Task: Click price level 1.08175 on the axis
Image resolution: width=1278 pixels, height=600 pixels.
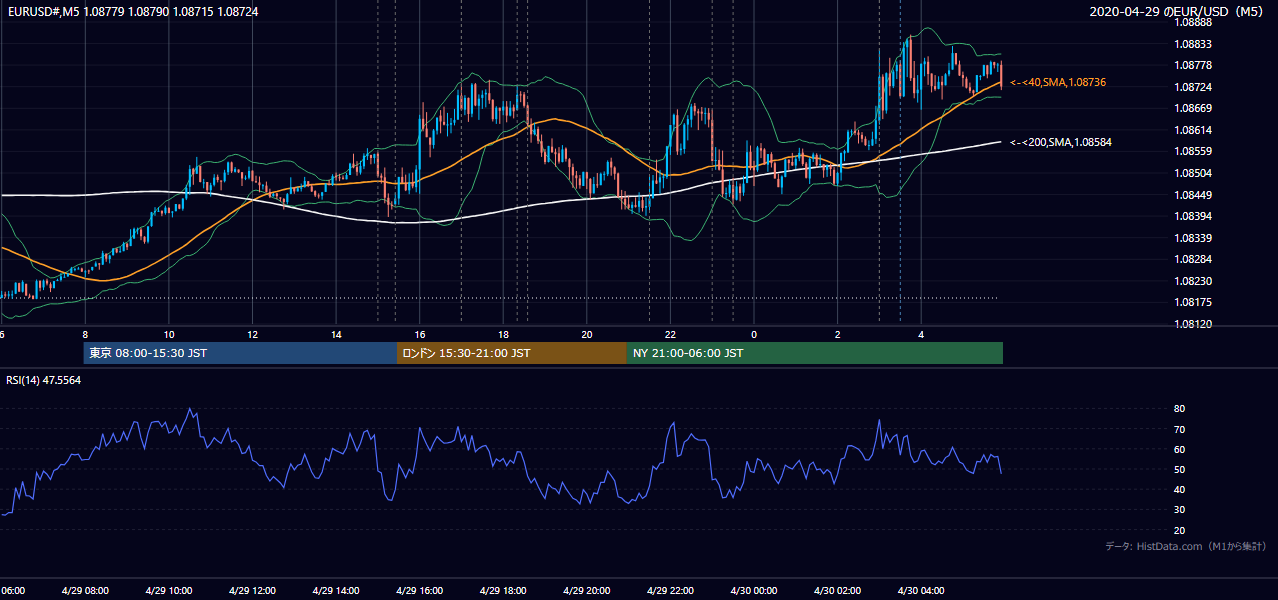Action: click(x=1193, y=302)
